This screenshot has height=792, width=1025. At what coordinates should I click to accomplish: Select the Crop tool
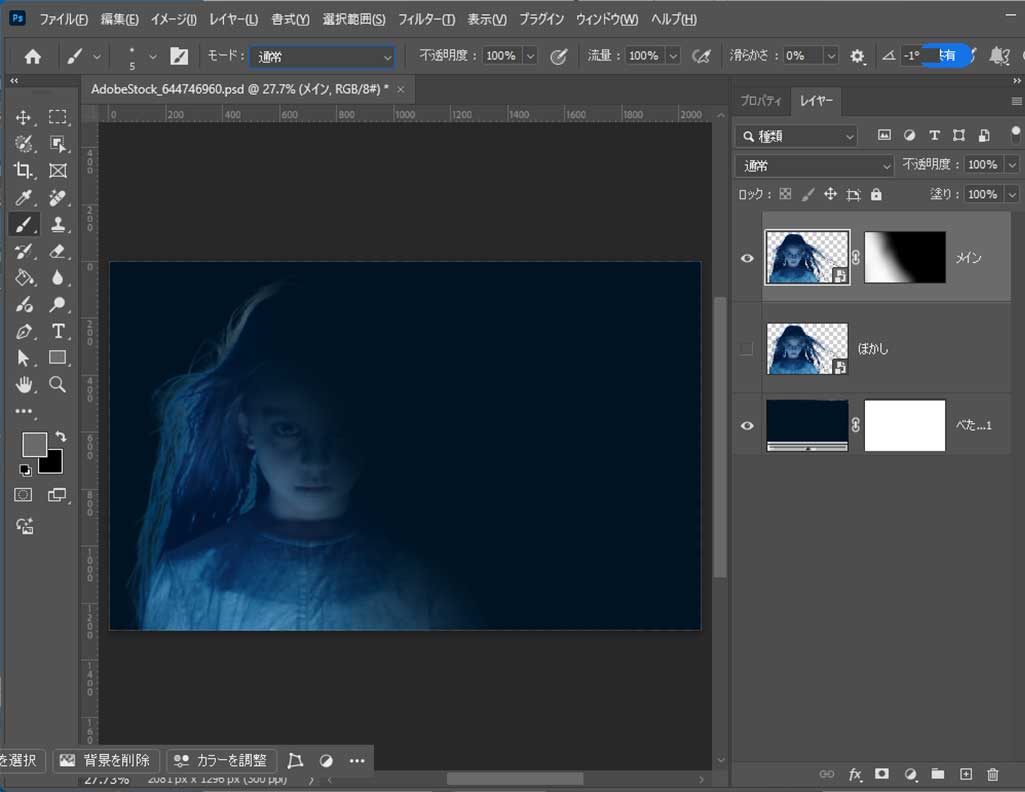24,171
